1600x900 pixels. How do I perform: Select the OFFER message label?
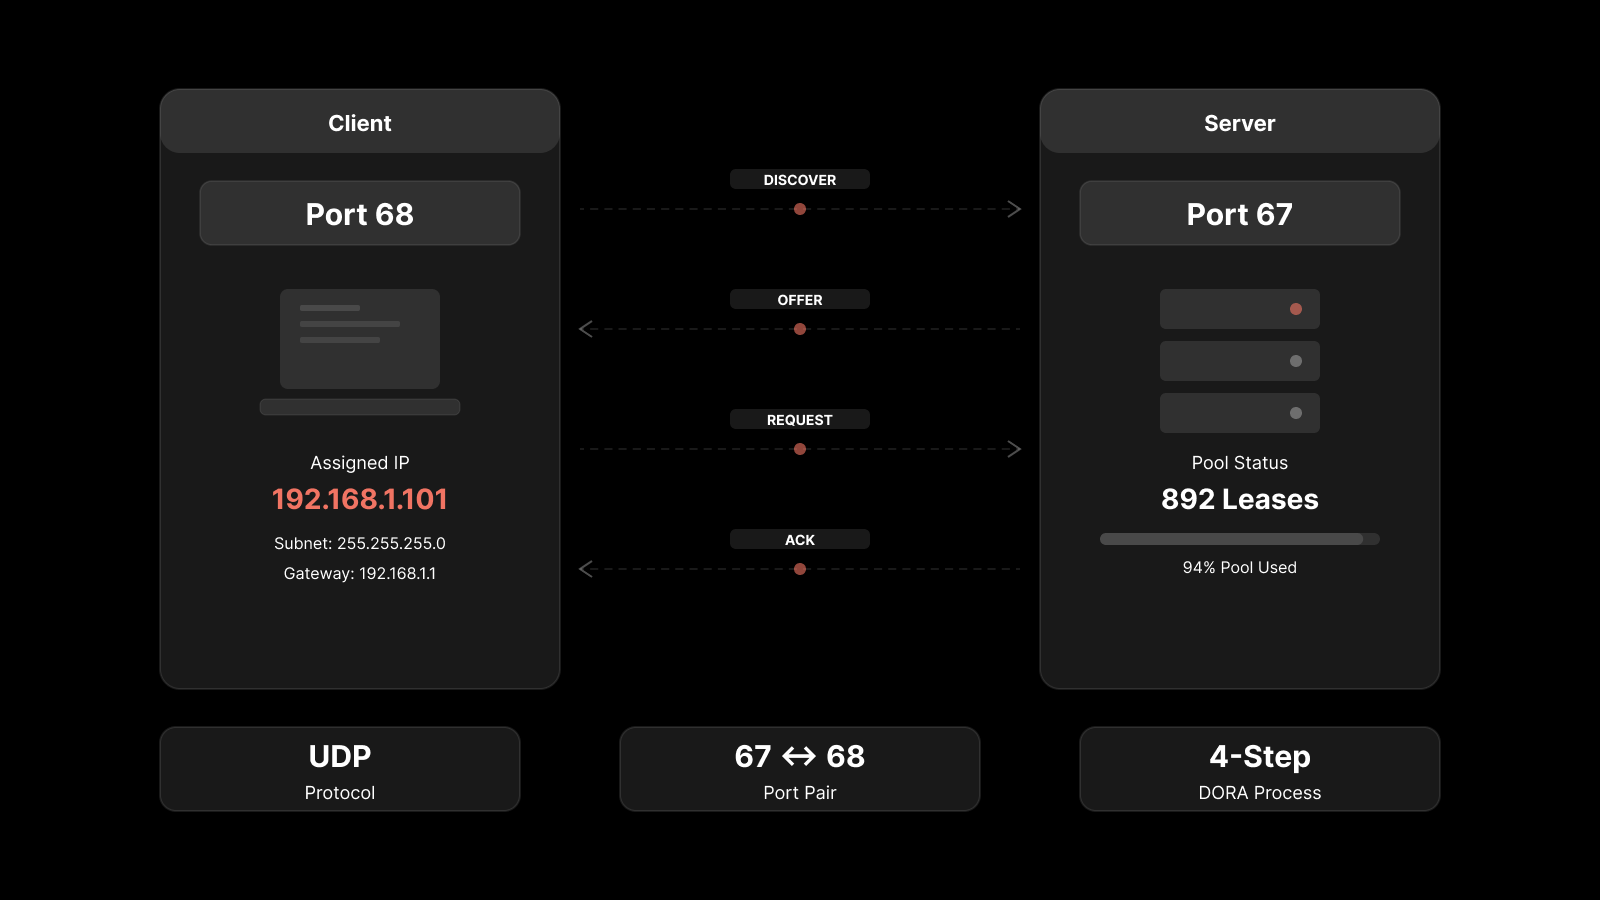tap(800, 300)
